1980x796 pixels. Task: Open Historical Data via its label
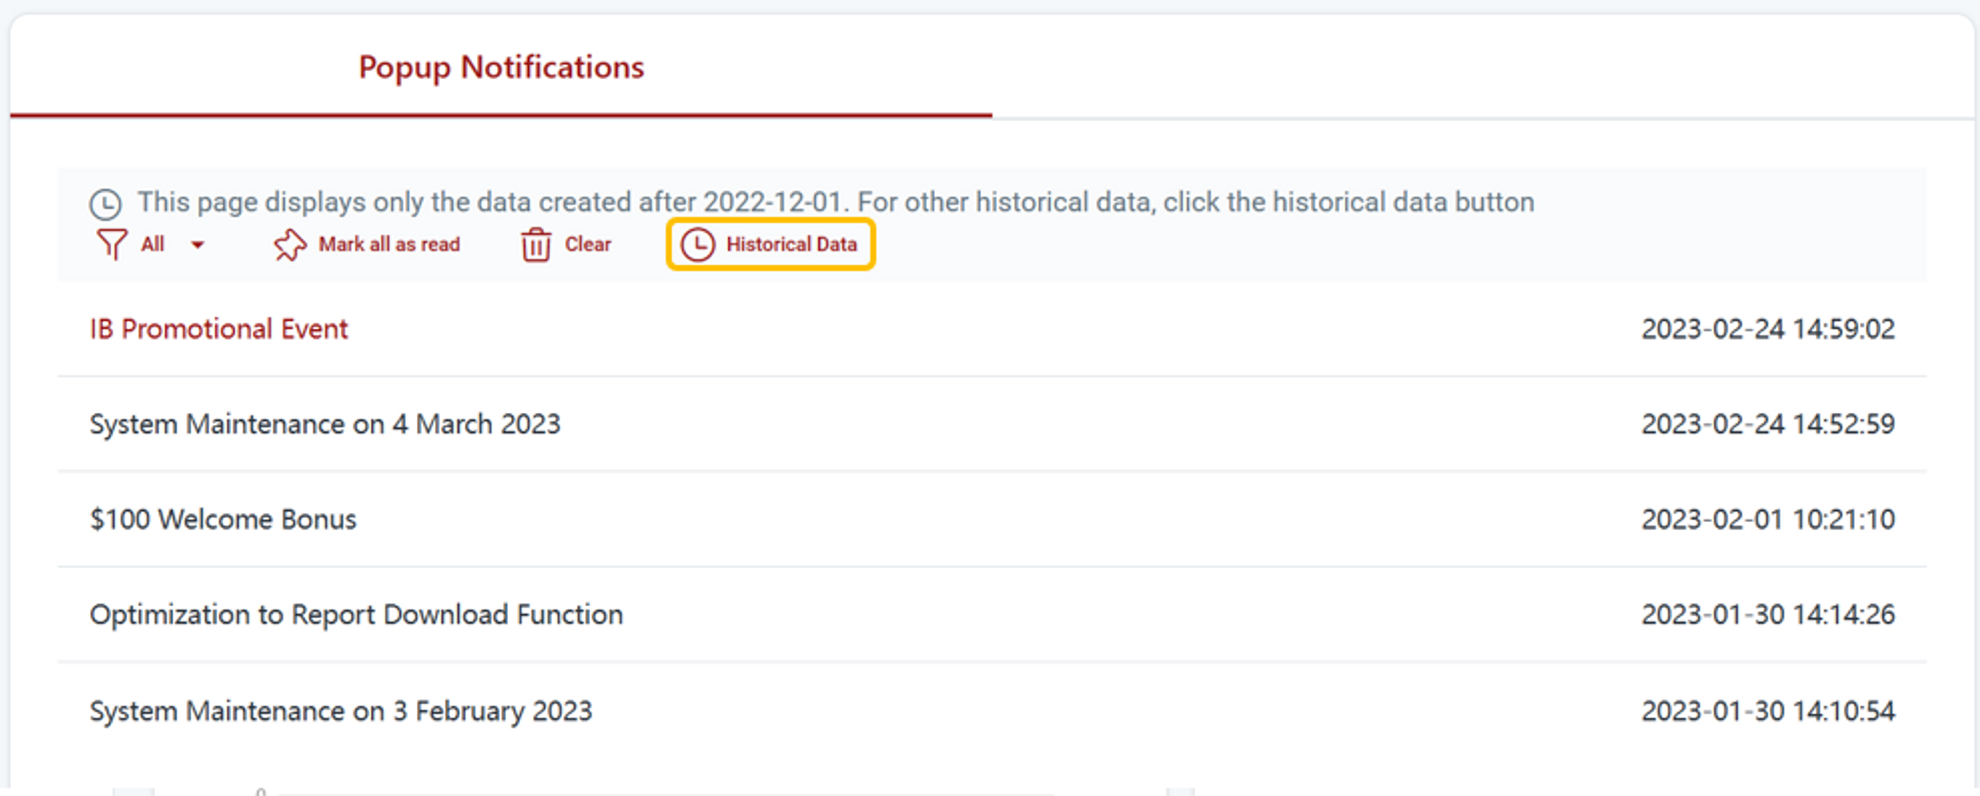[x=791, y=245]
